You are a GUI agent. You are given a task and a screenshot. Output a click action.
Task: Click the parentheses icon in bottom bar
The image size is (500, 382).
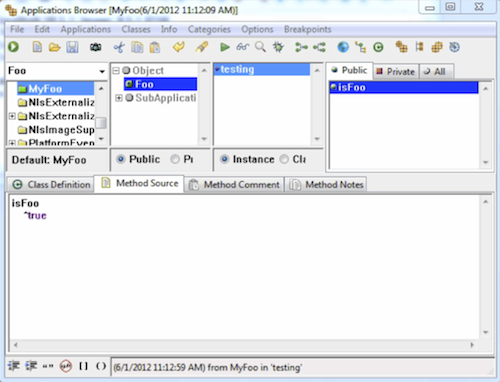(x=101, y=366)
